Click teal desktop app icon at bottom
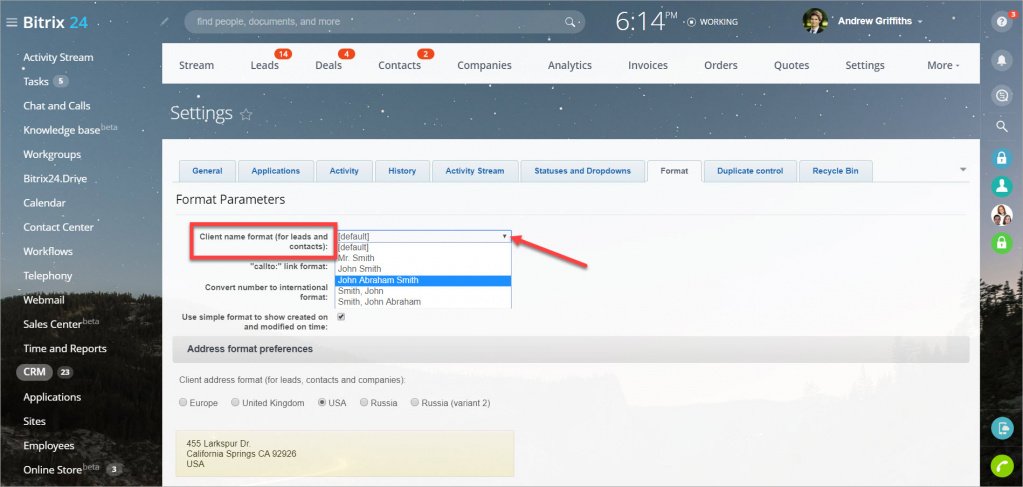 (x=1001, y=428)
